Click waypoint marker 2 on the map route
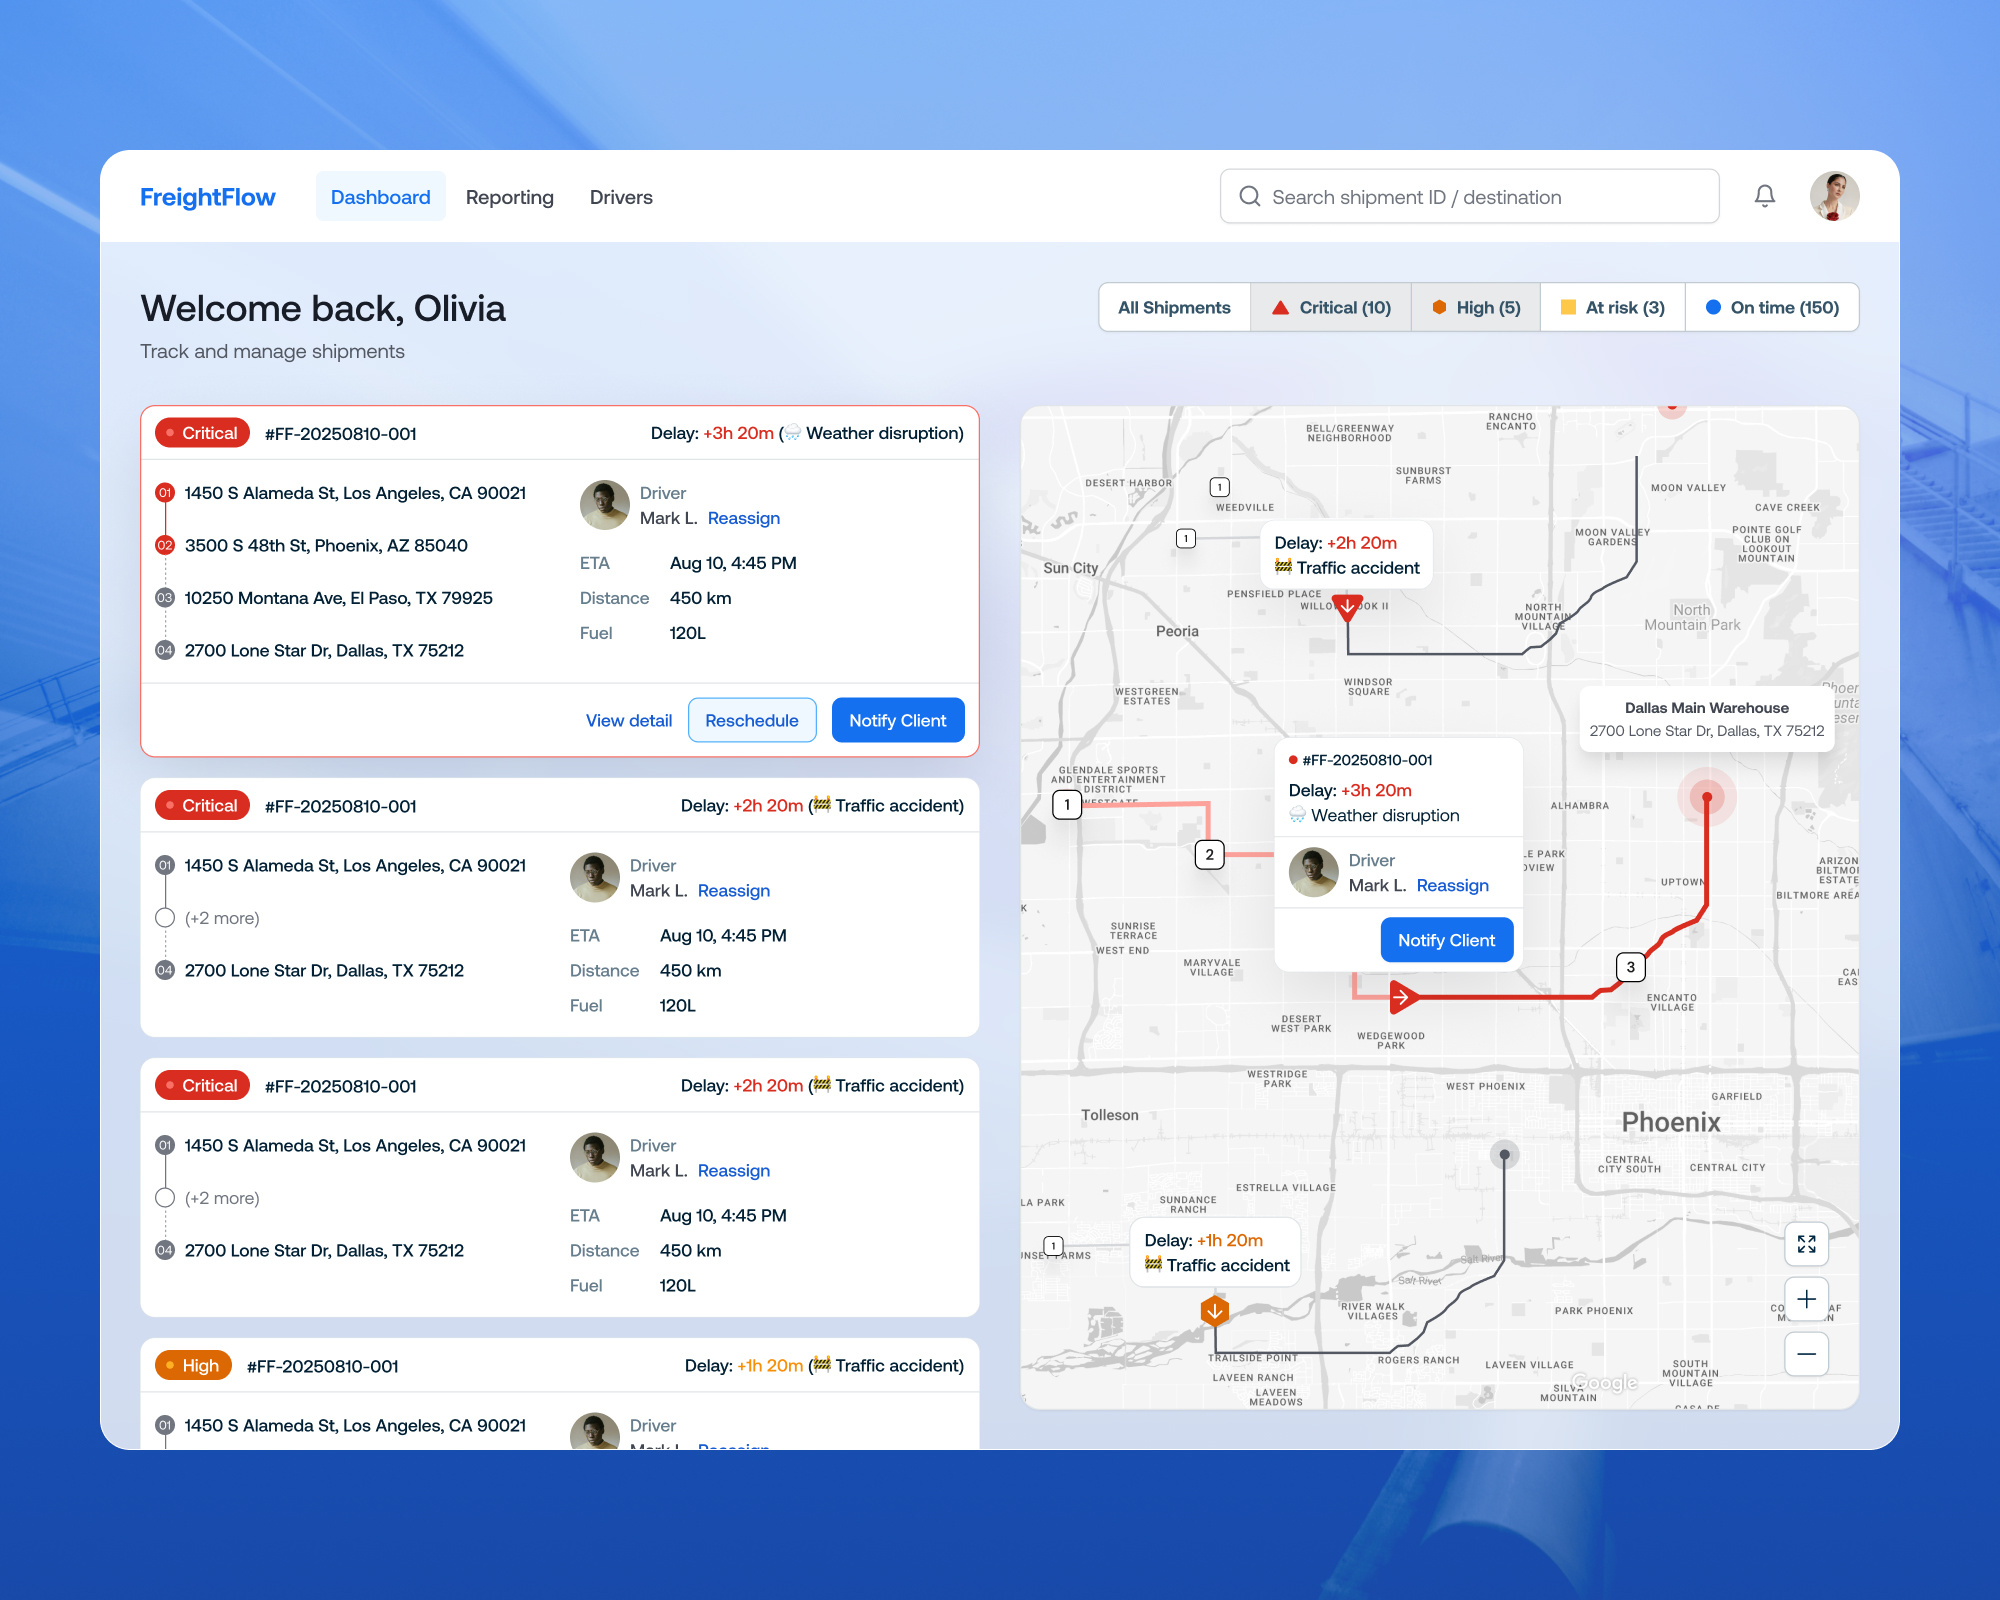Viewport: 2000px width, 1600px height. (1209, 854)
